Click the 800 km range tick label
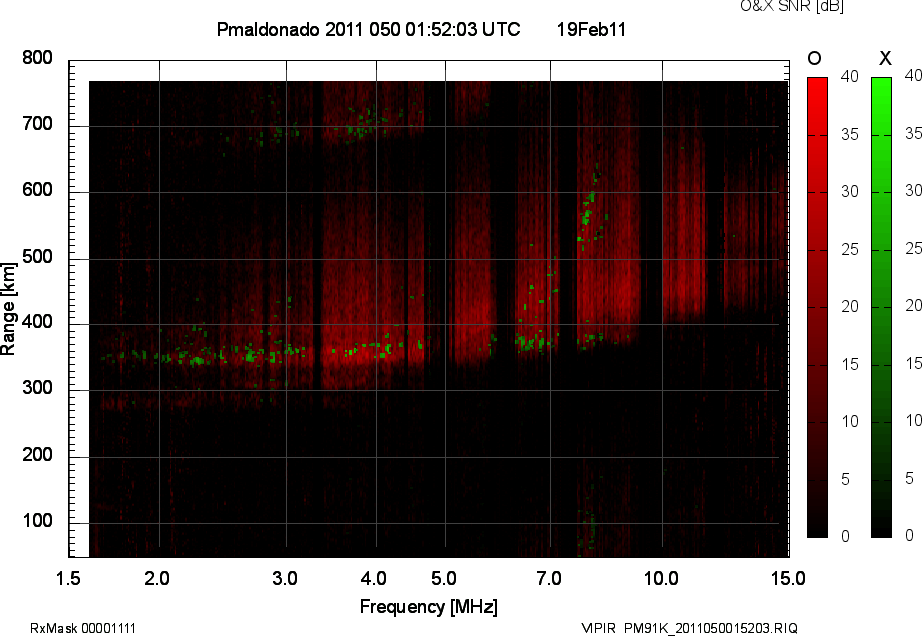This screenshot has width=922, height=636. click(x=38, y=58)
